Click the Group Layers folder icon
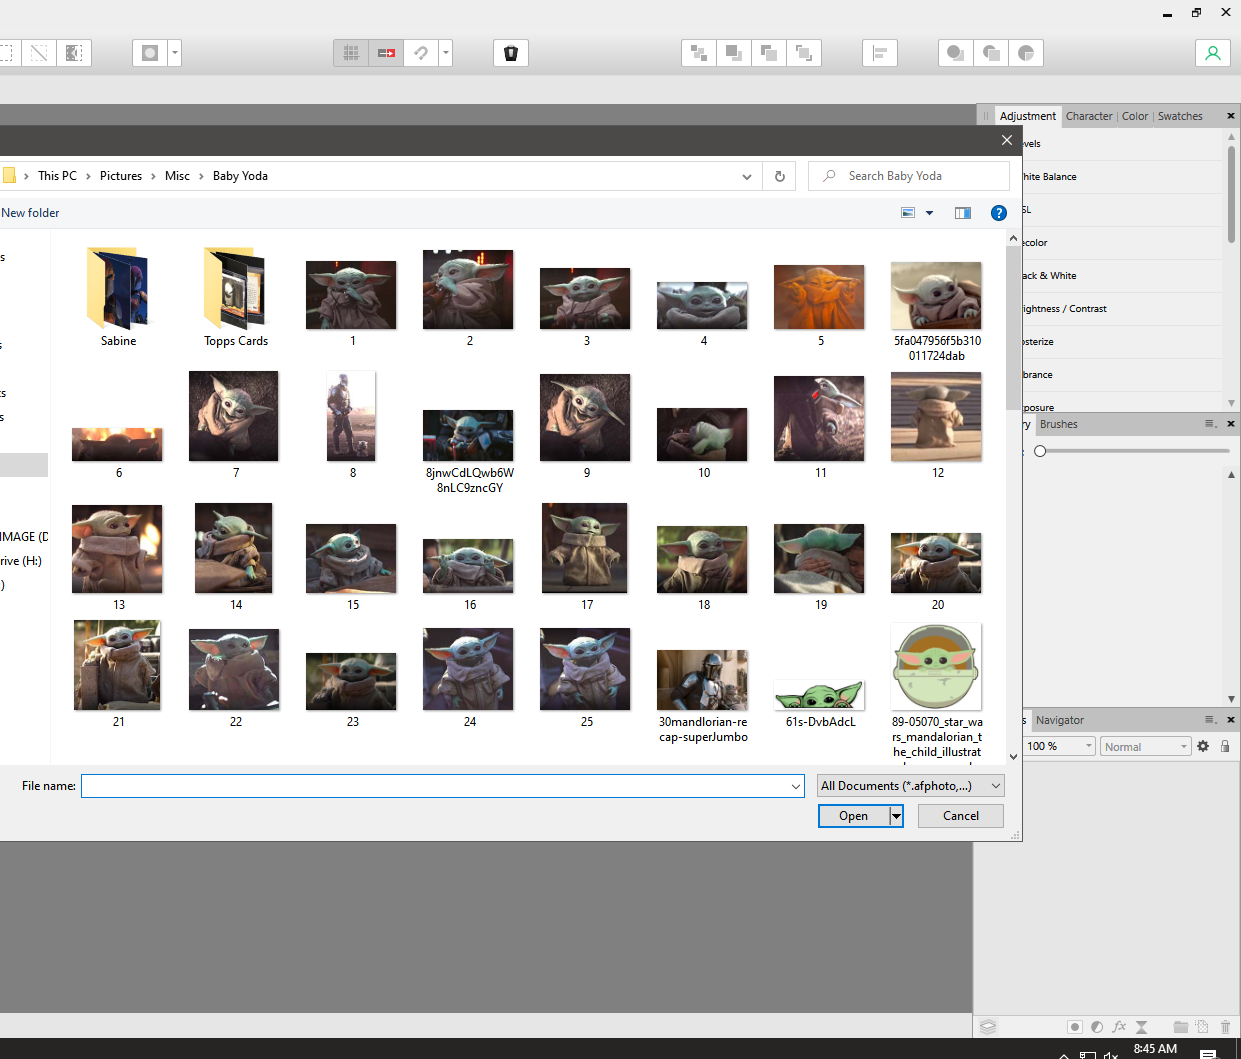The height and width of the screenshot is (1059, 1241). click(1181, 1027)
